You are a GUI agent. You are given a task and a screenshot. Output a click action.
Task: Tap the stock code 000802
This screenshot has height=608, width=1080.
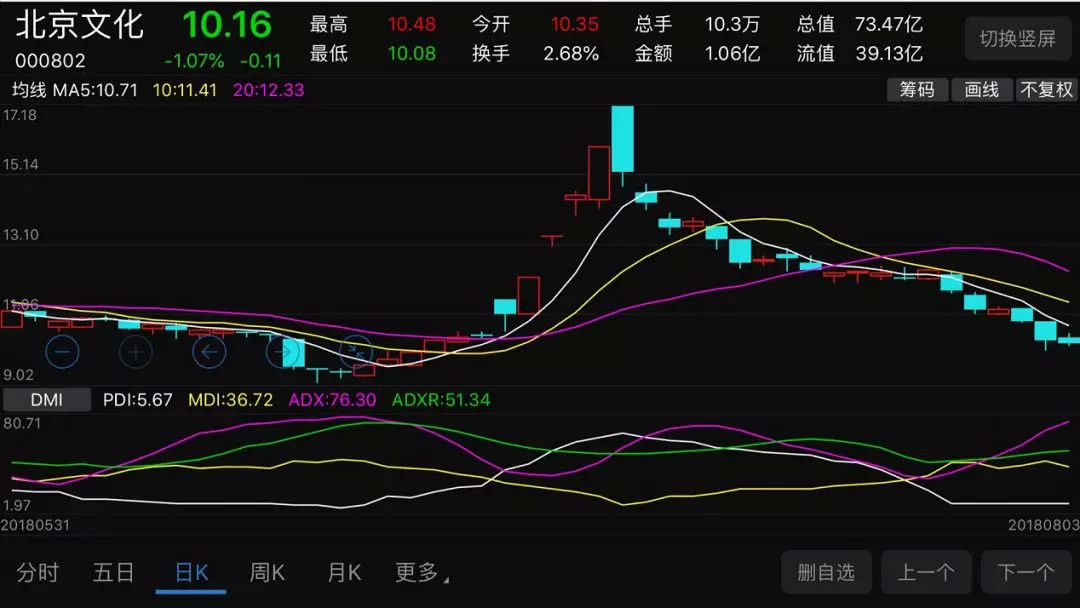coord(50,61)
